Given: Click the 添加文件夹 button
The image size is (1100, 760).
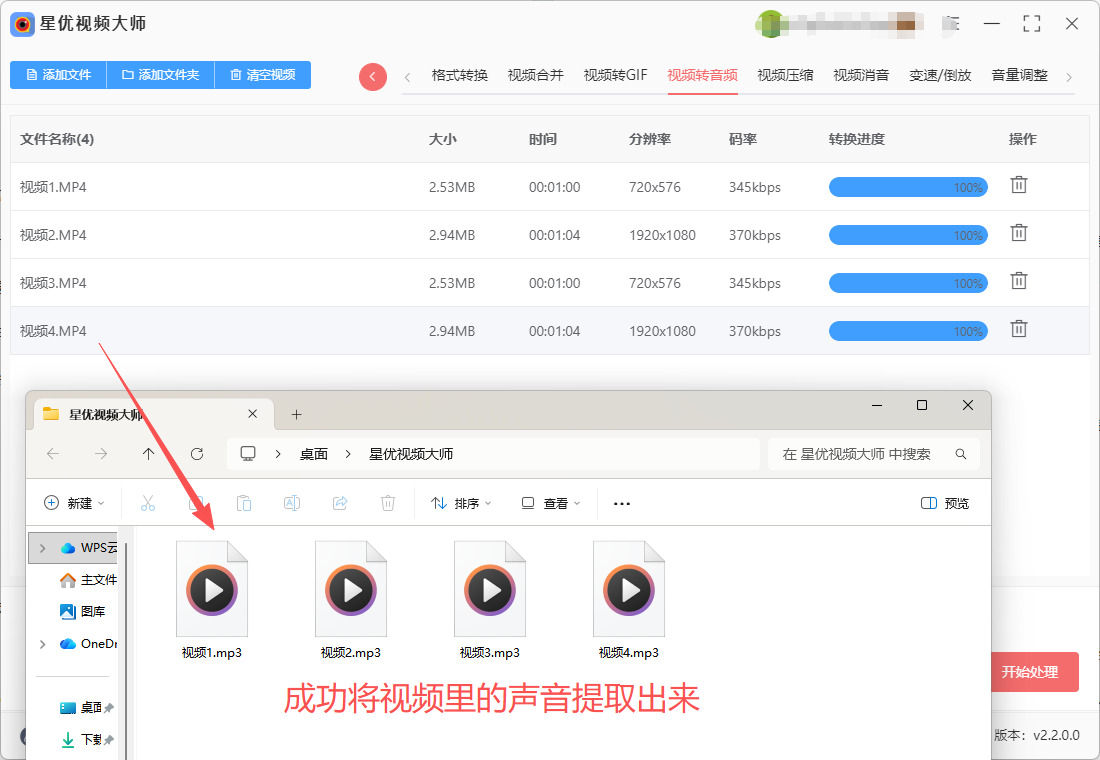Looking at the screenshot, I should click(x=160, y=74).
